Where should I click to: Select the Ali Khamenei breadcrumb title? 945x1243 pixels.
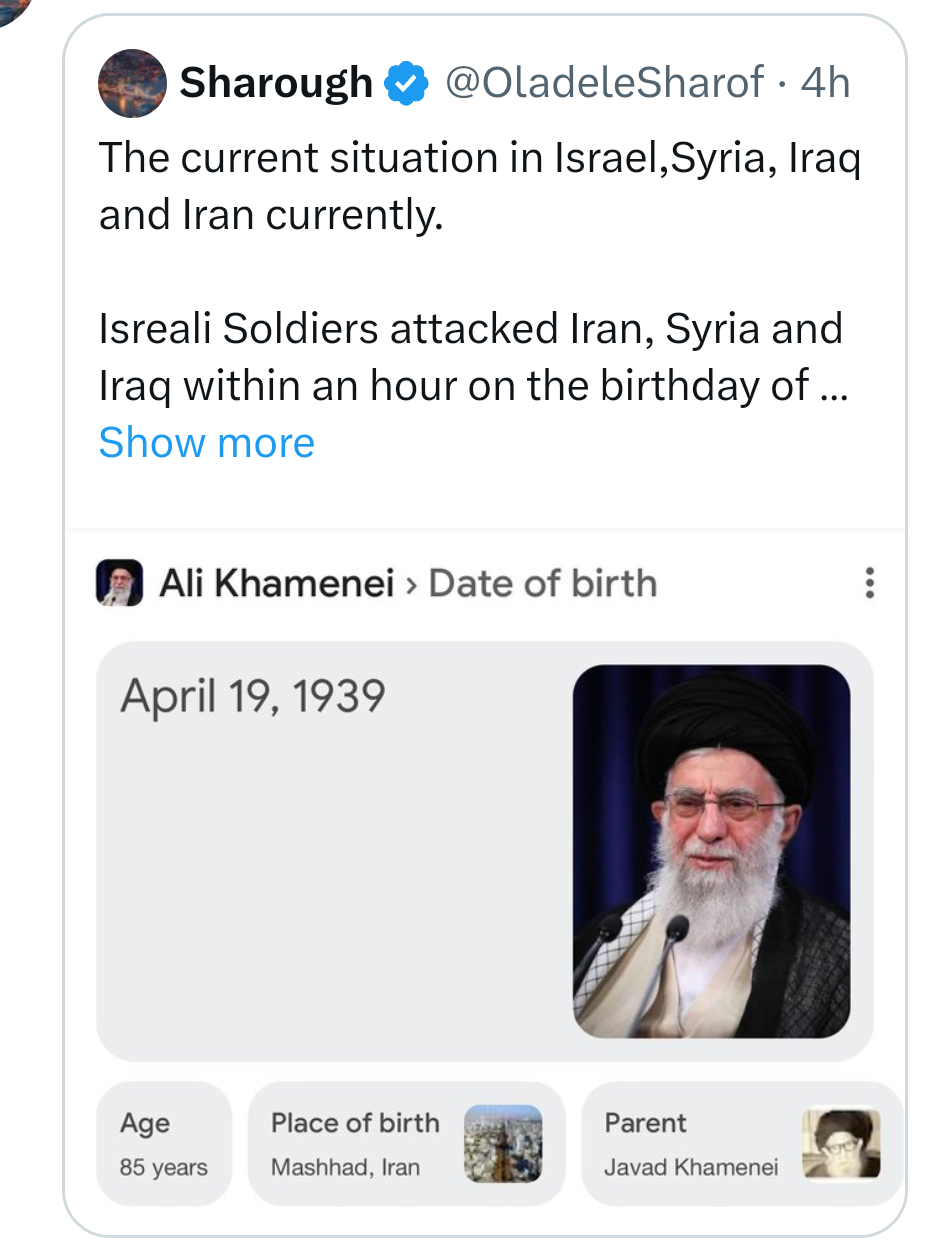click(277, 583)
